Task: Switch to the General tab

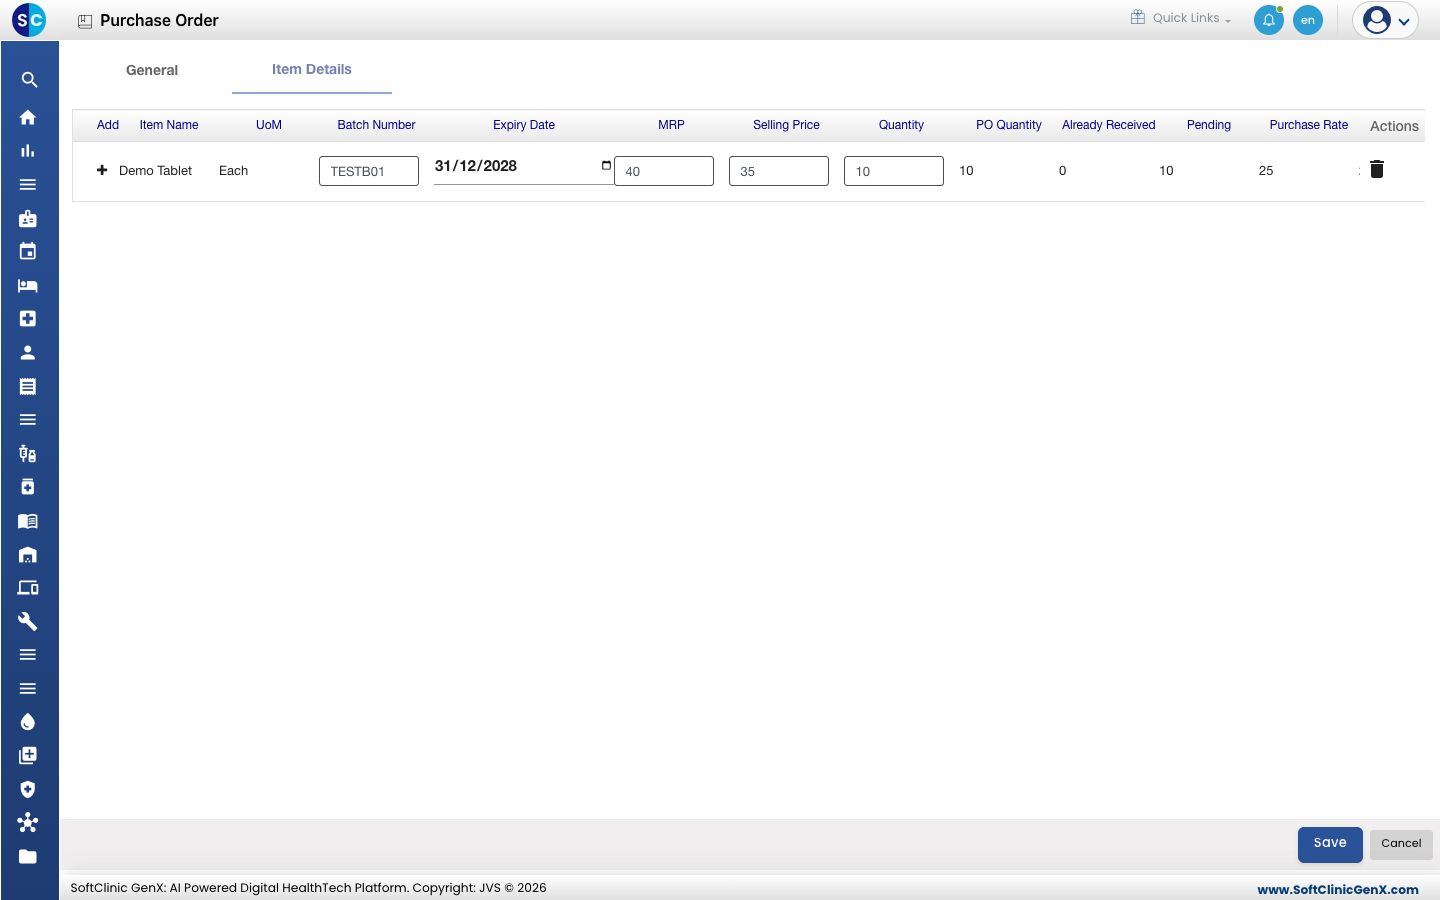Action: tap(152, 70)
